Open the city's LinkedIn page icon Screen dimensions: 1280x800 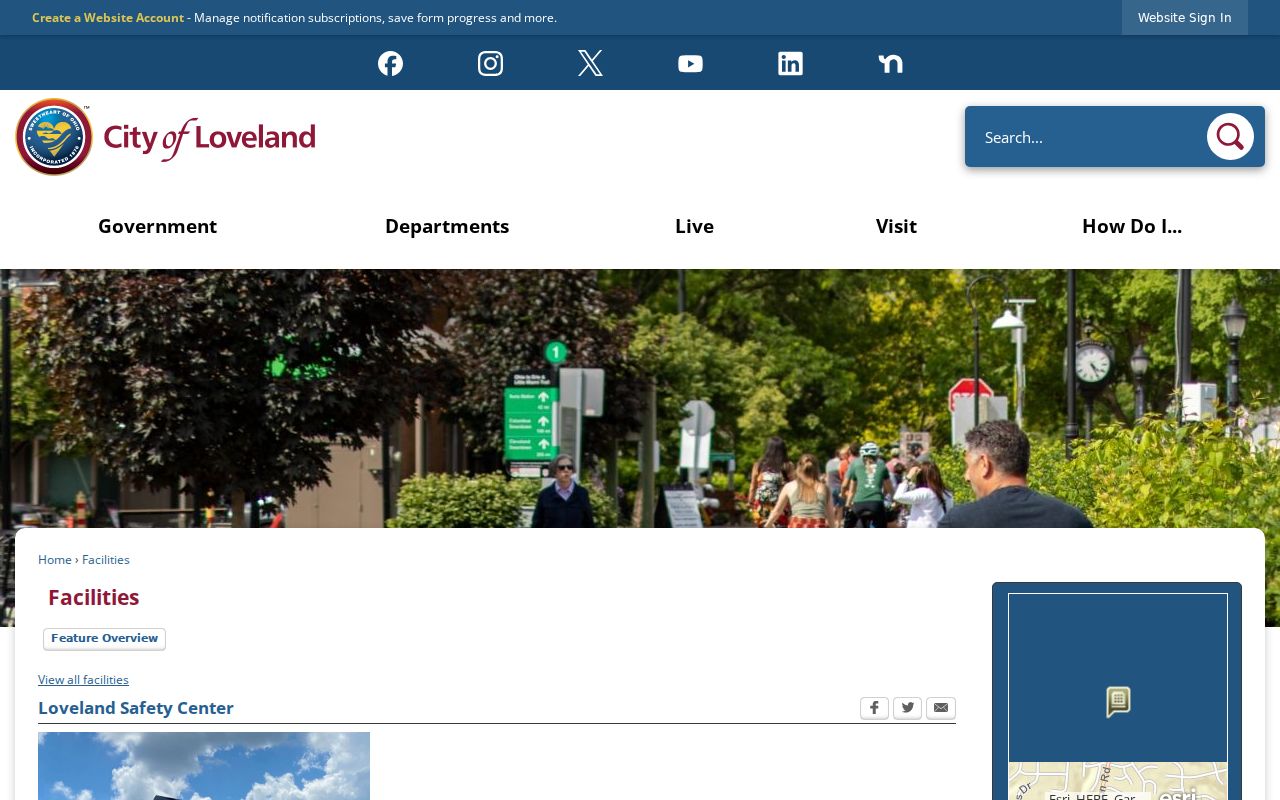point(790,63)
